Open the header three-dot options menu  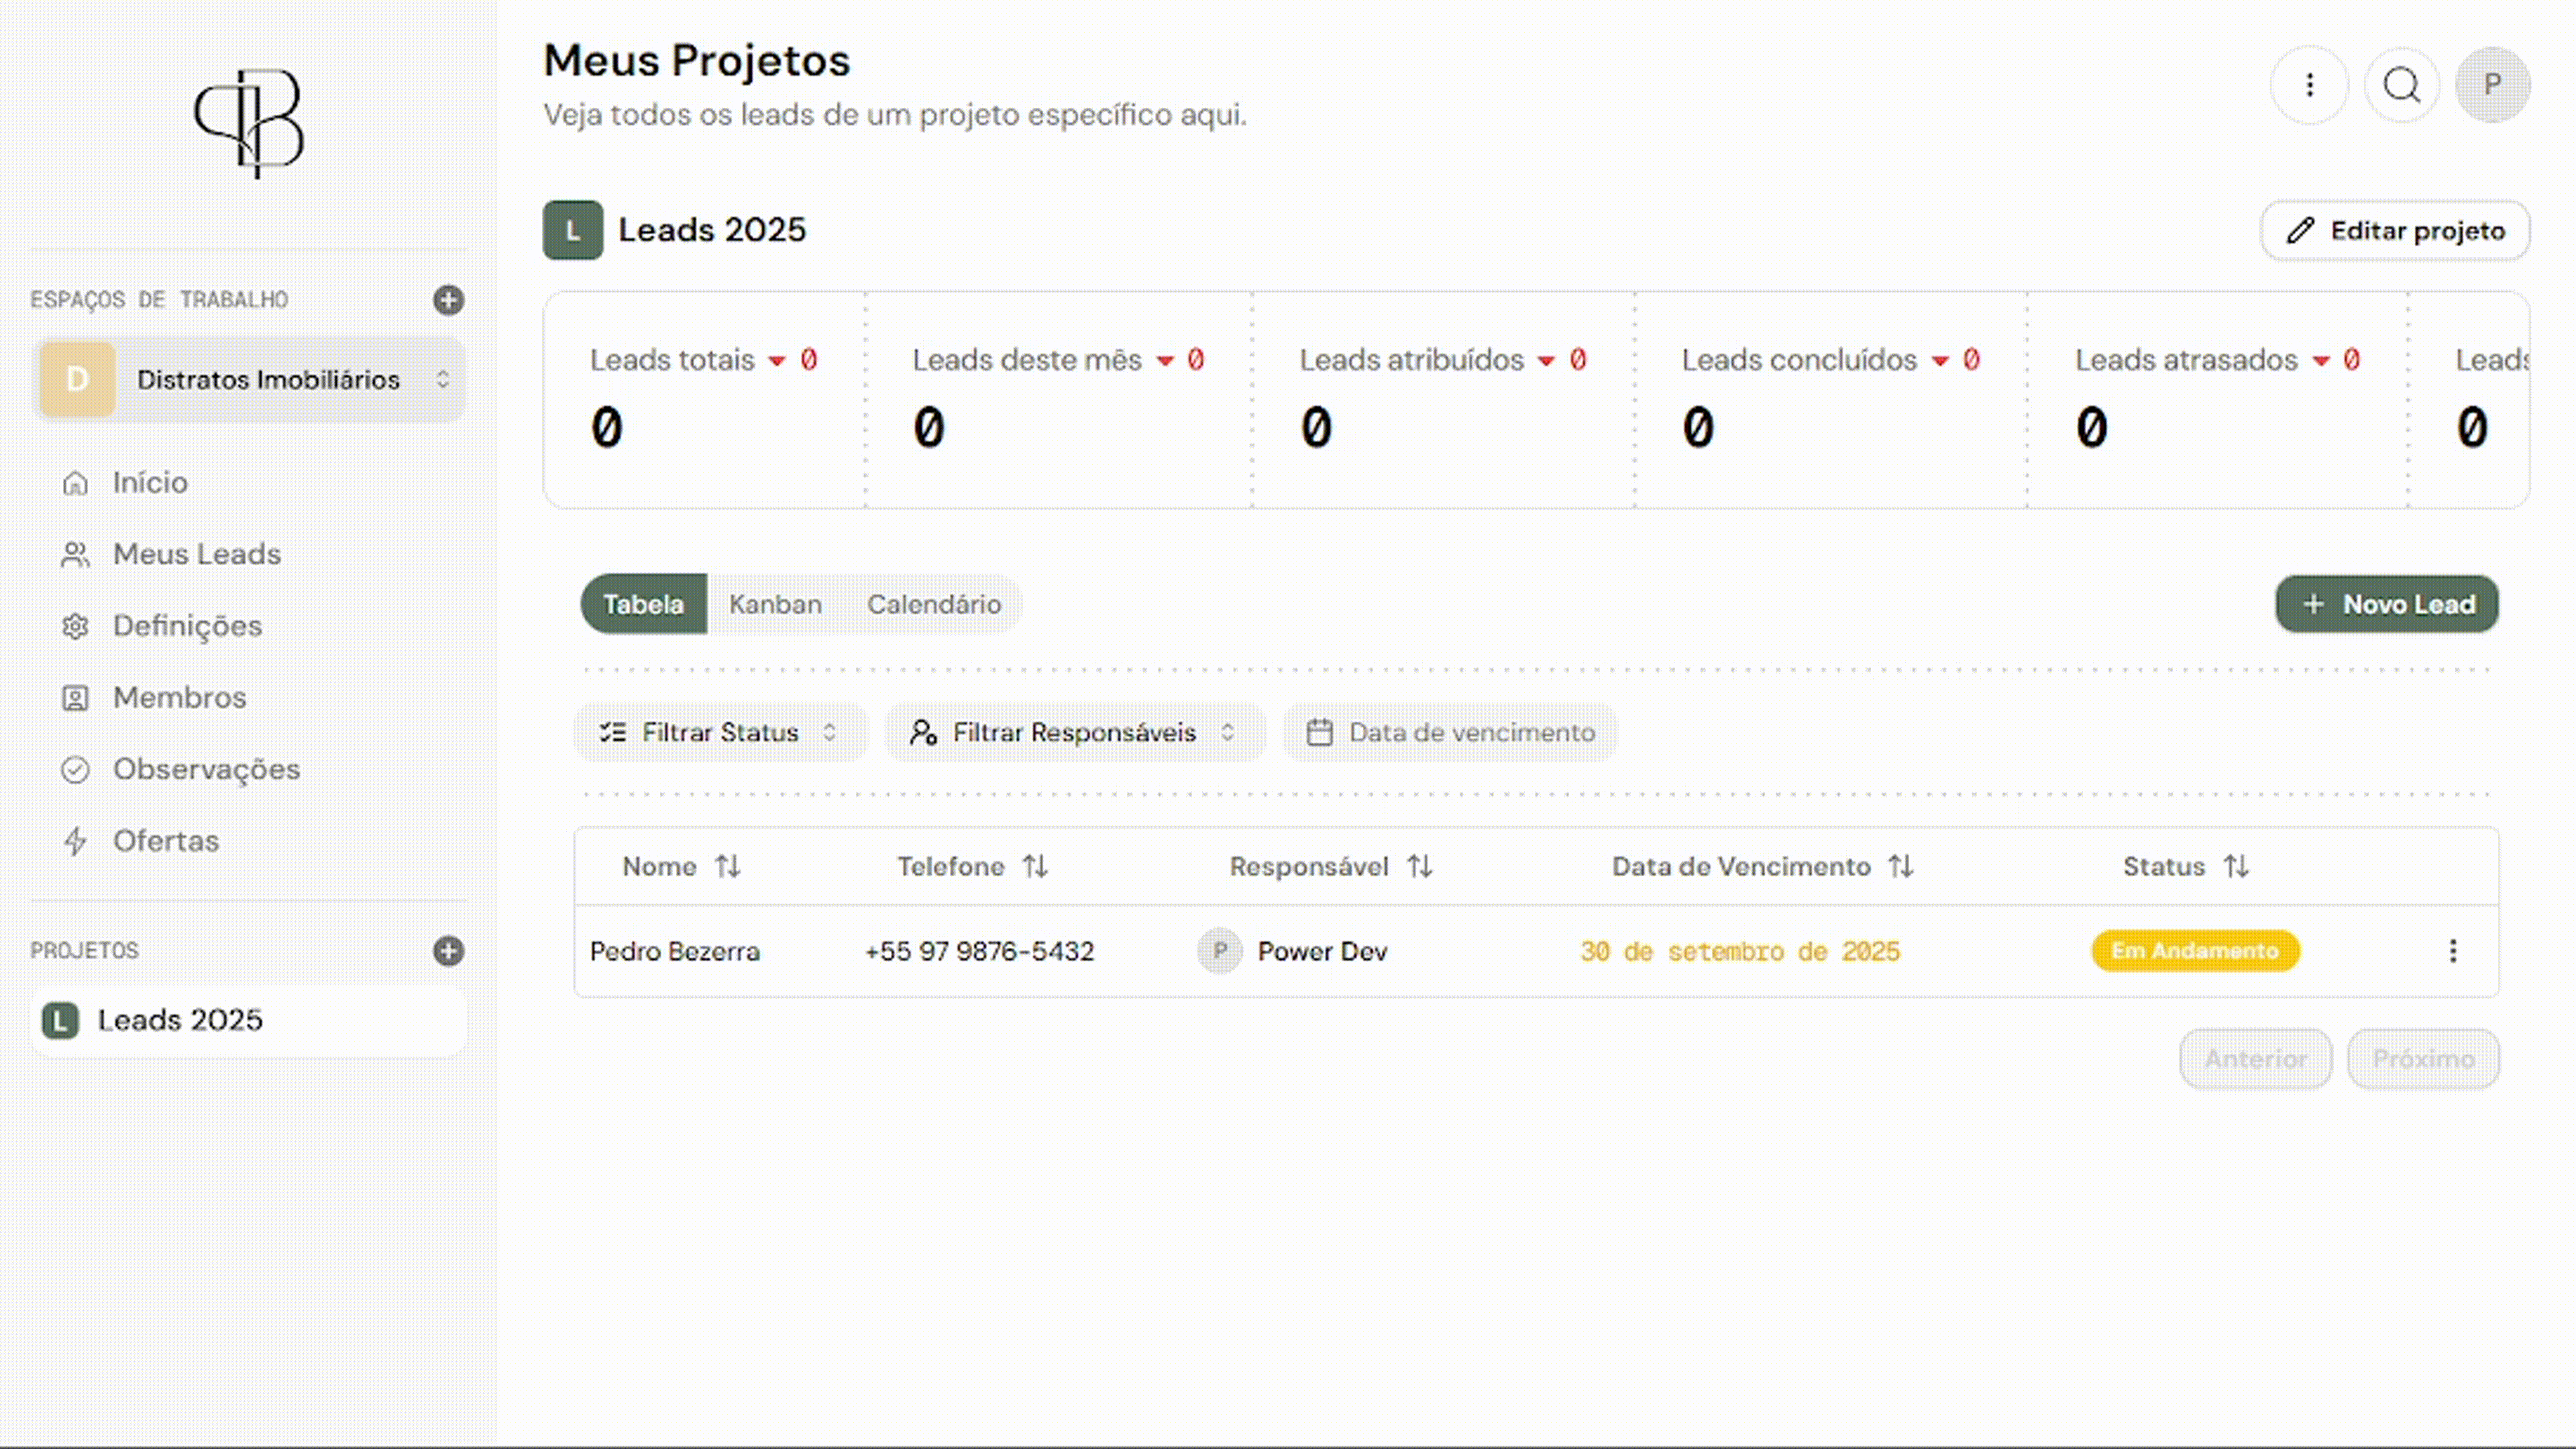point(2309,85)
